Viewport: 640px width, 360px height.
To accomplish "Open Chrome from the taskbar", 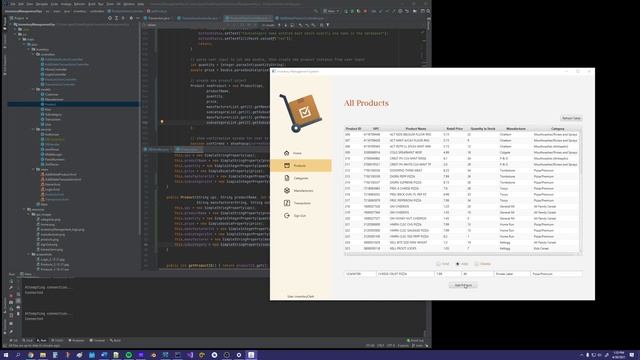I will pos(31,355).
